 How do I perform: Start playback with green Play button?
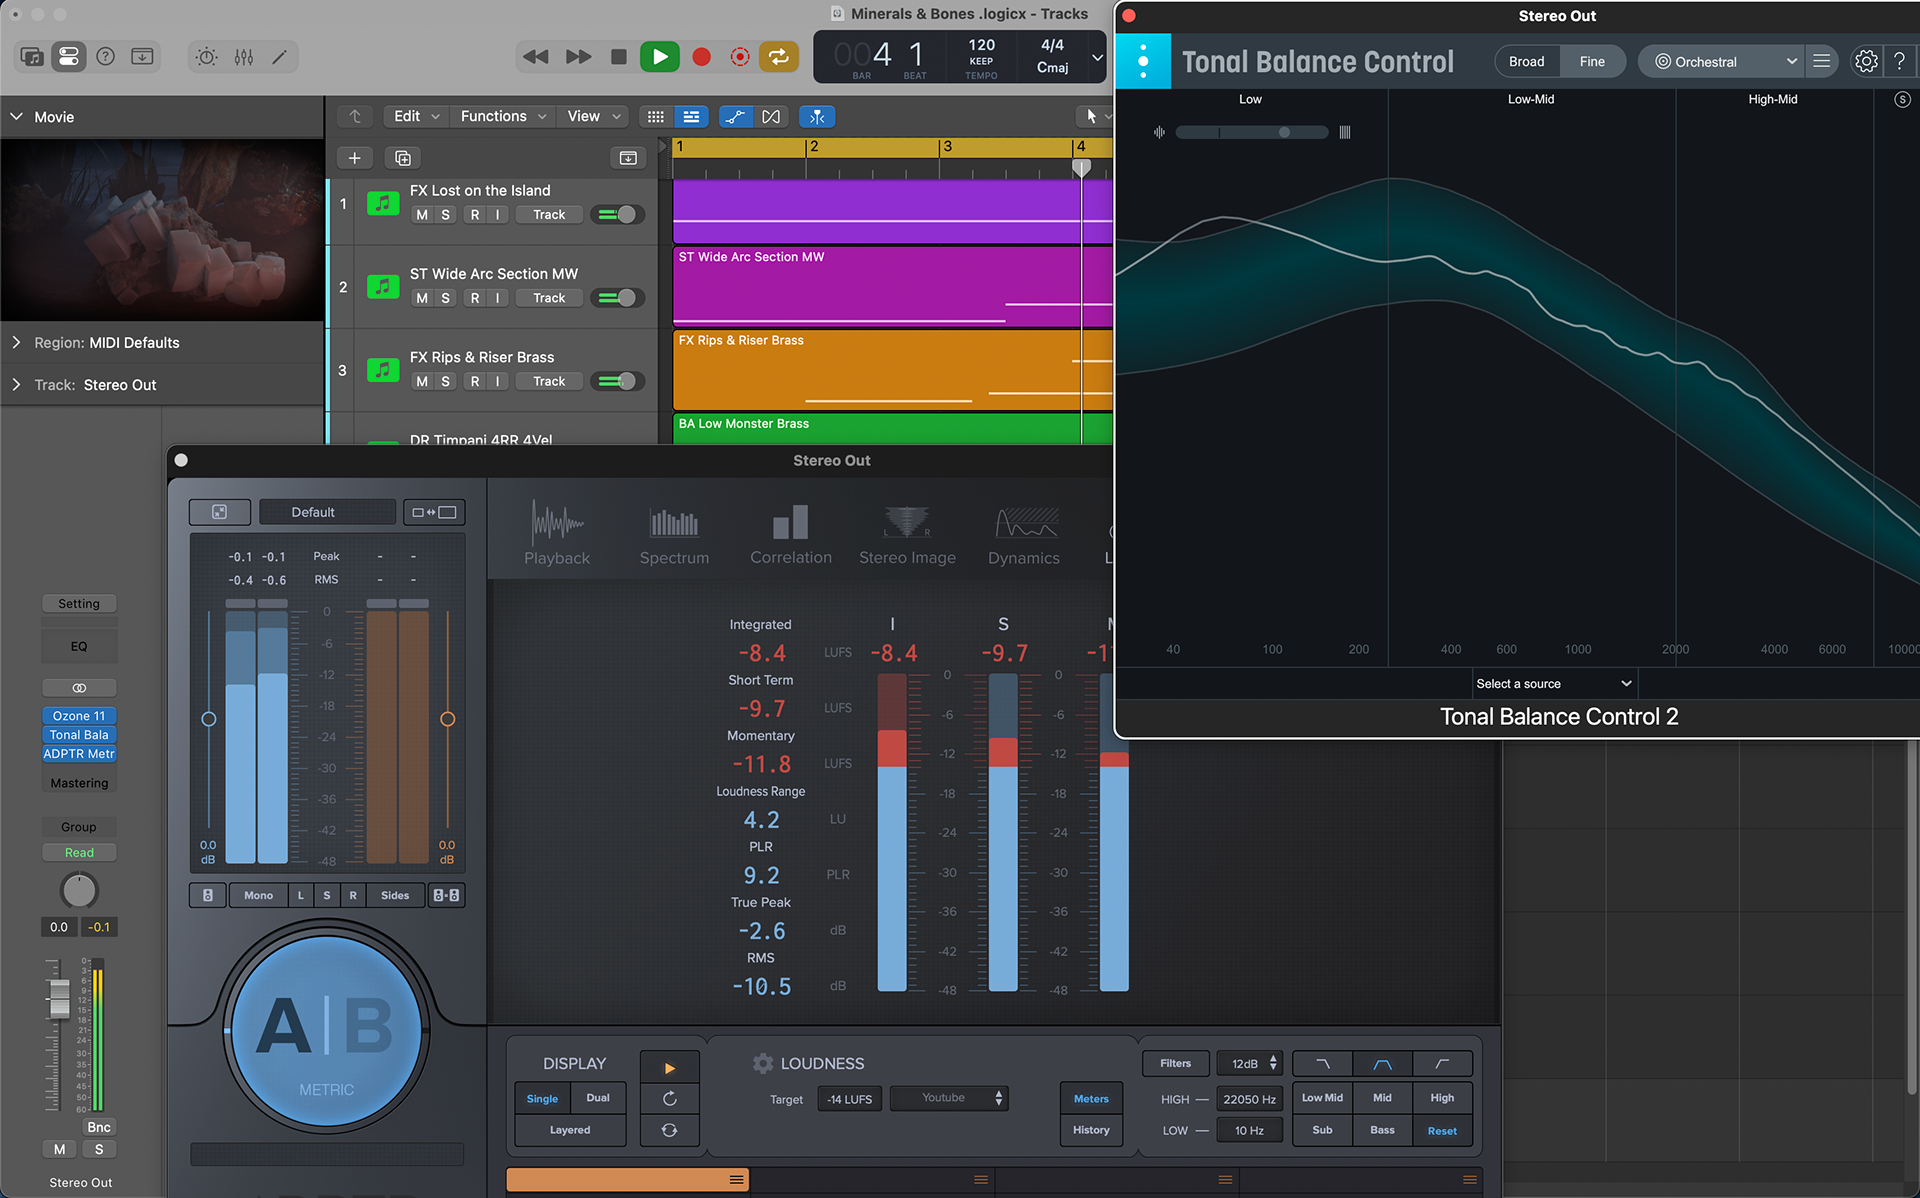point(659,57)
